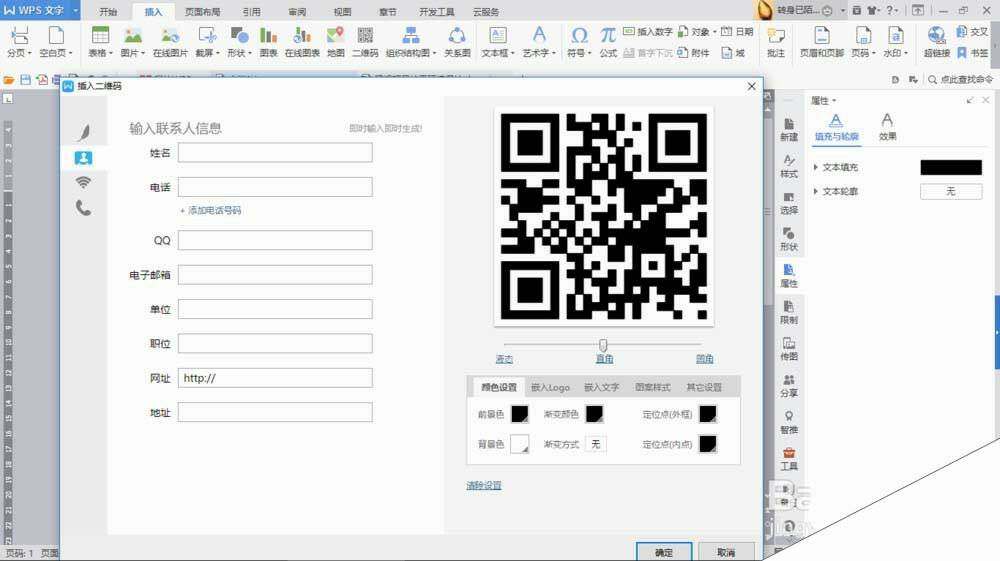The width and height of the screenshot is (1000, 561).
Task: Open the 水印 watermark dropdown
Action: (x=895, y=42)
